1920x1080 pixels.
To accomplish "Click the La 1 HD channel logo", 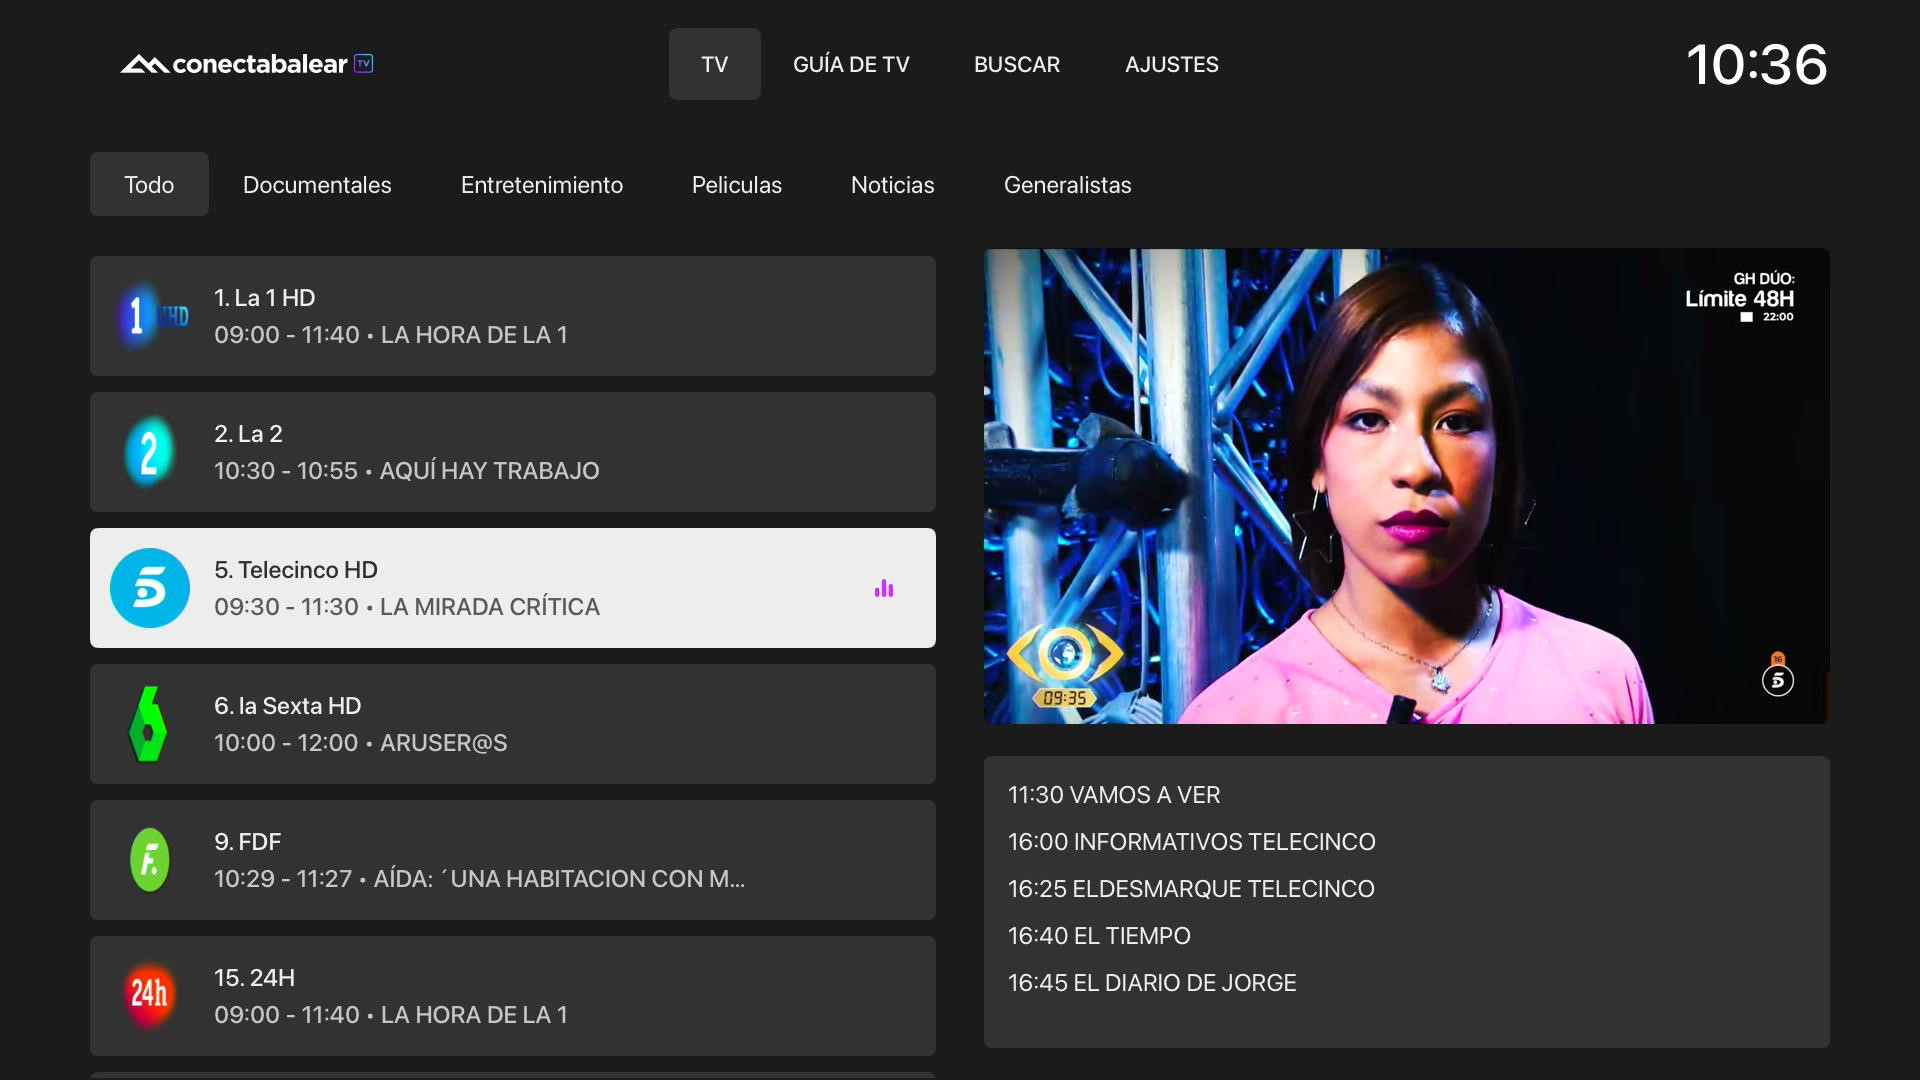I will pyautogui.click(x=152, y=316).
